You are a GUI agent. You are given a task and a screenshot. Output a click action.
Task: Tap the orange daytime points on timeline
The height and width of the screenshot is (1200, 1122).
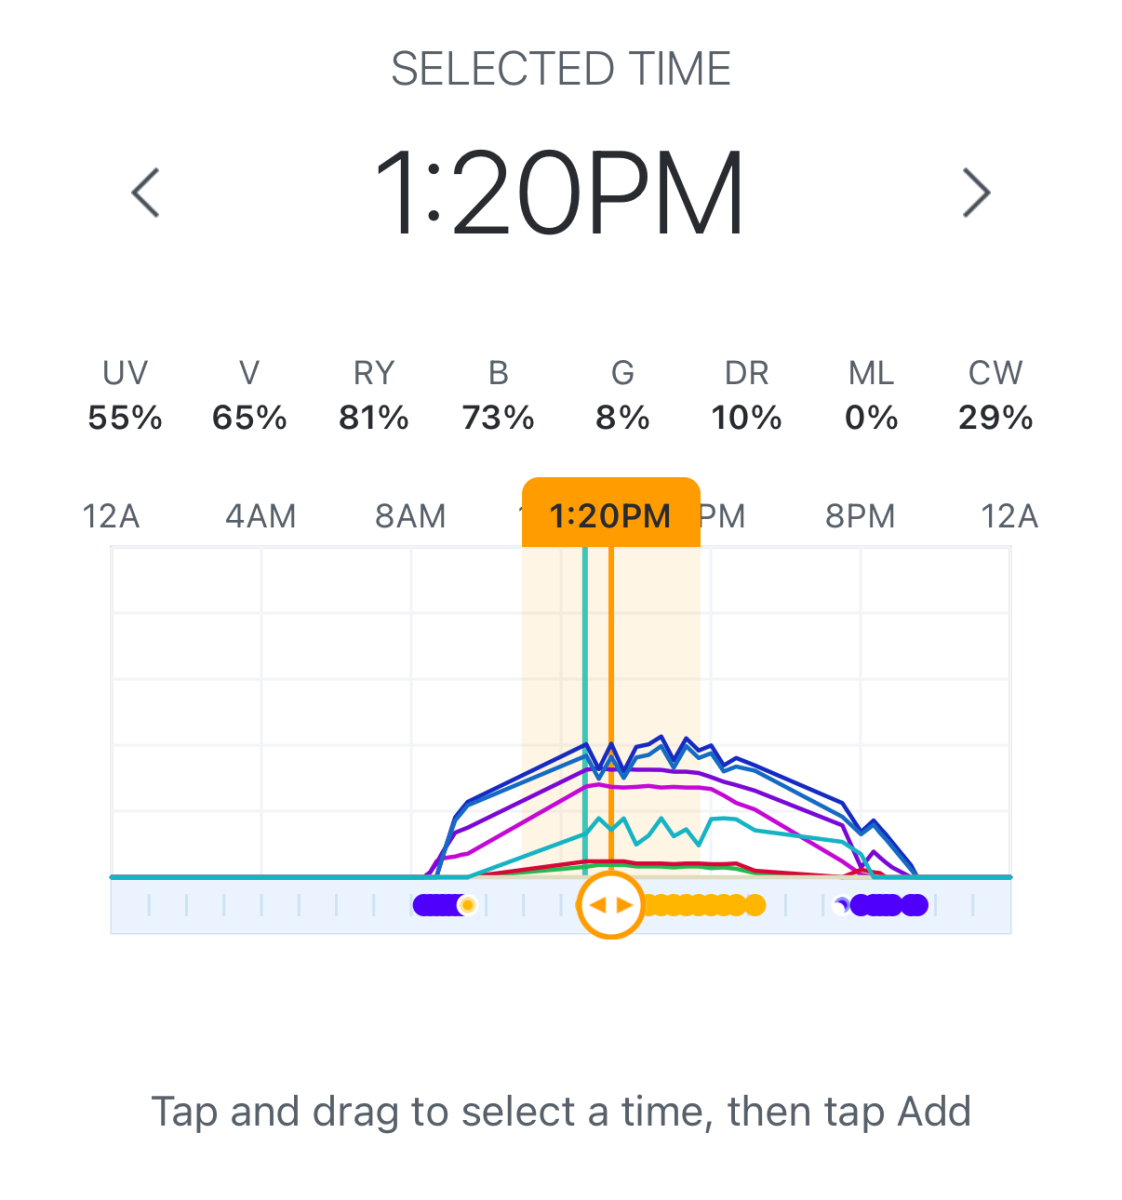click(x=705, y=905)
